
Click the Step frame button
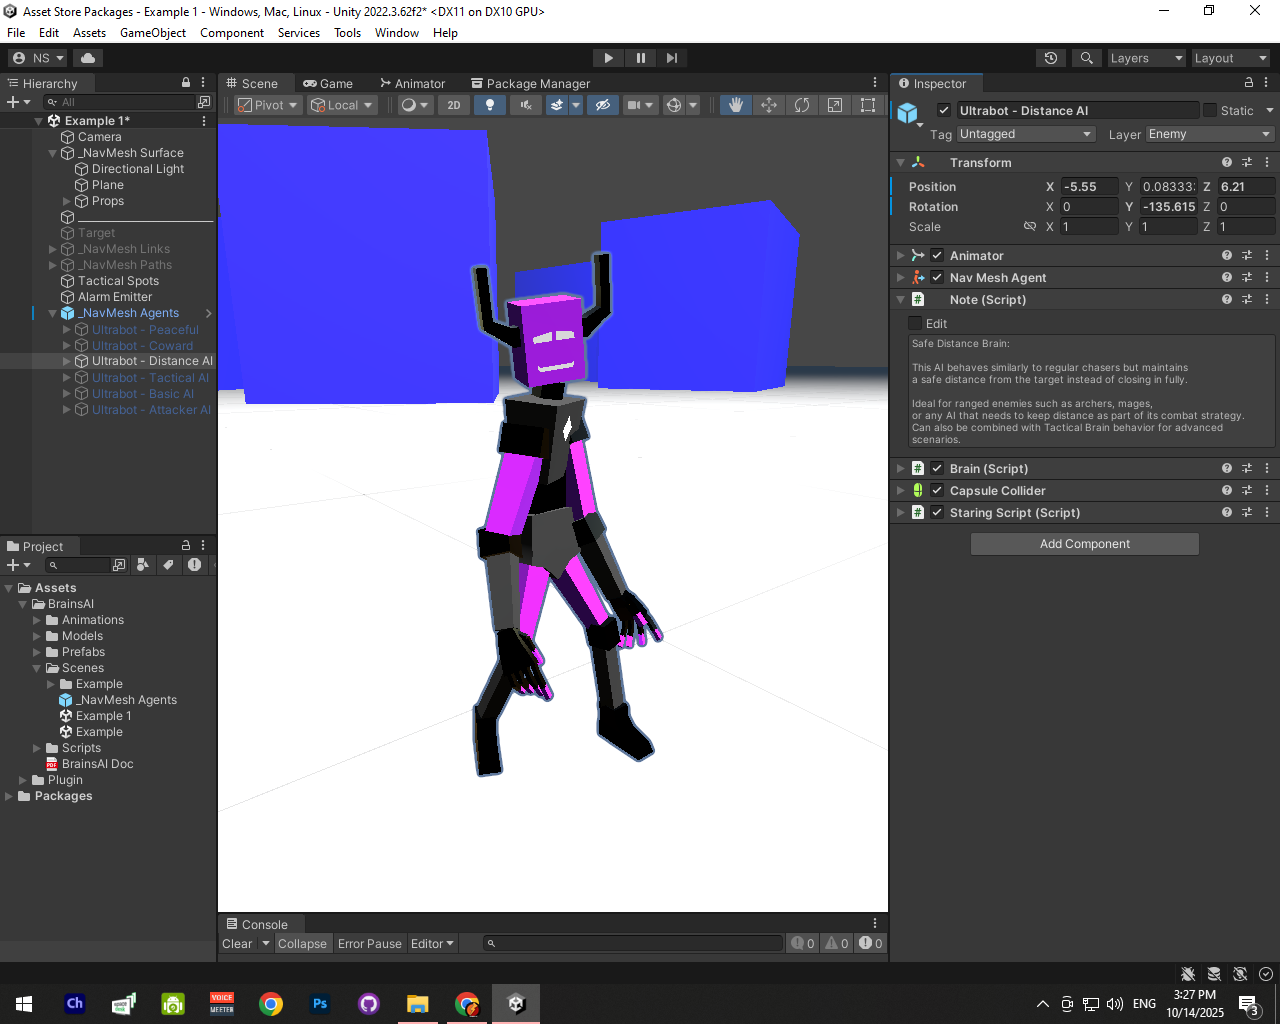pyautogui.click(x=672, y=58)
